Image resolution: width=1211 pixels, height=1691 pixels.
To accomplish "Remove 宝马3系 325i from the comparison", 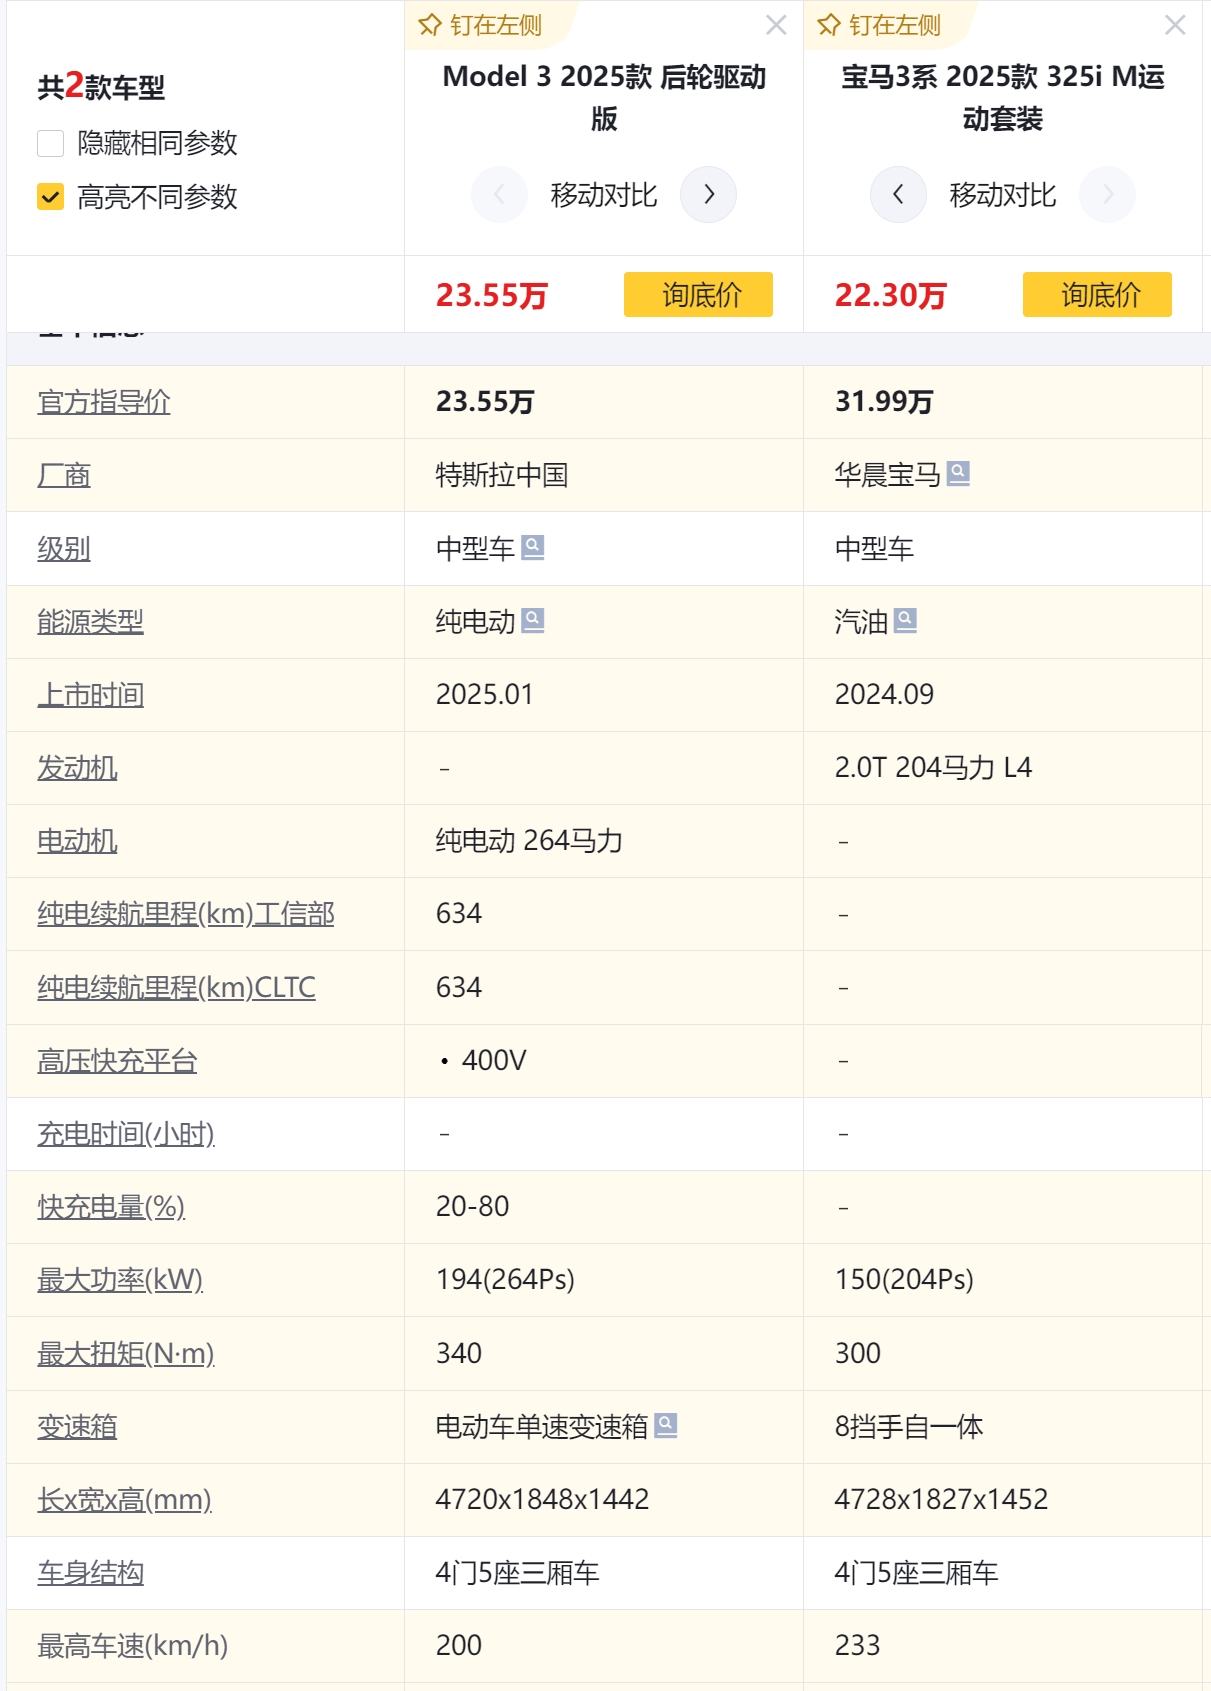I will pos(1175,25).
